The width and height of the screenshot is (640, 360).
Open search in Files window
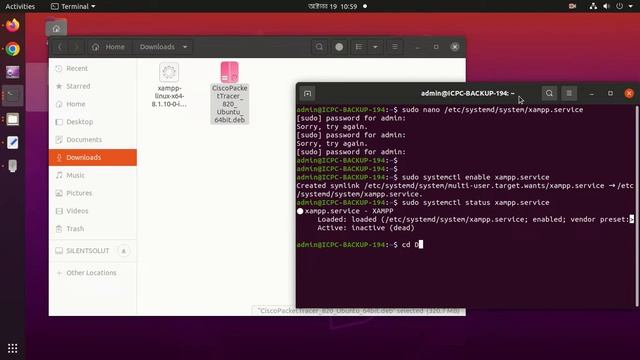pos(319,47)
